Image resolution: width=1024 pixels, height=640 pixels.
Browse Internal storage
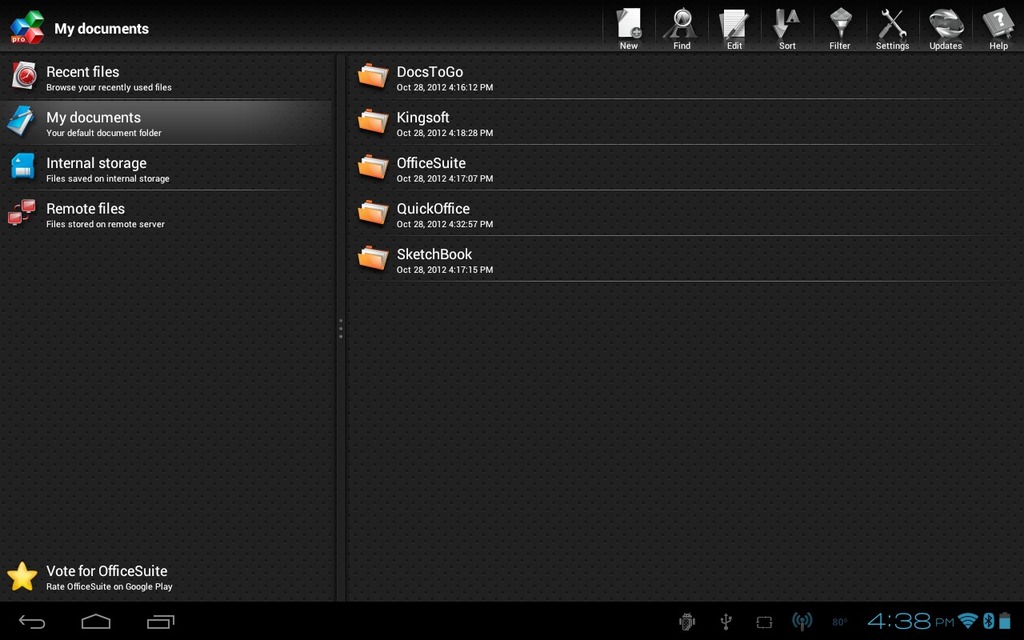pos(167,168)
